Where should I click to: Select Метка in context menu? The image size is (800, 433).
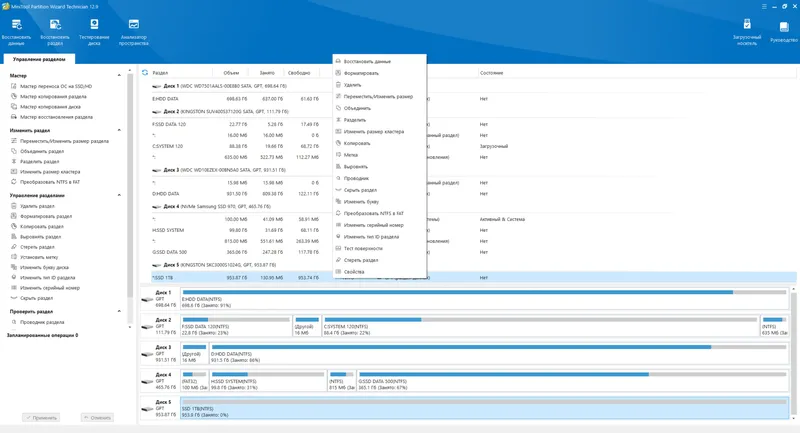click(x=380, y=155)
